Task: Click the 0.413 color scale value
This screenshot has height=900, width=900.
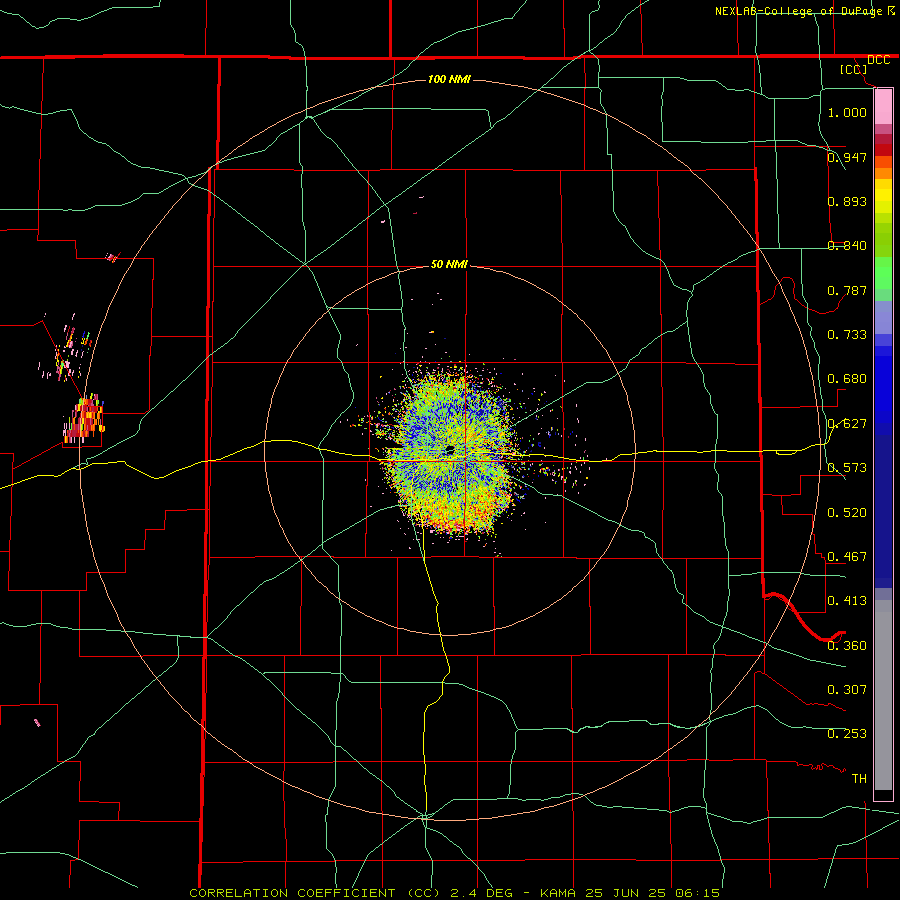Action: tap(847, 601)
